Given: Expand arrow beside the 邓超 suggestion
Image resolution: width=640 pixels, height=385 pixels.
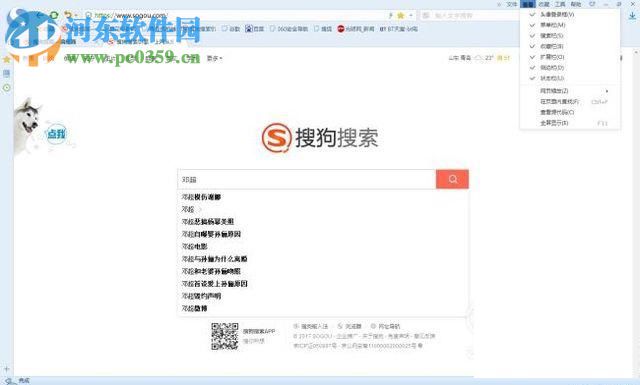Looking at the screenshot, I should [x=200, y=209].
